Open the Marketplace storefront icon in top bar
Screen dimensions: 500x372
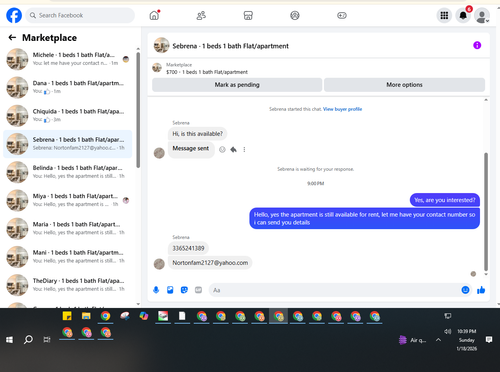[248, 15]
